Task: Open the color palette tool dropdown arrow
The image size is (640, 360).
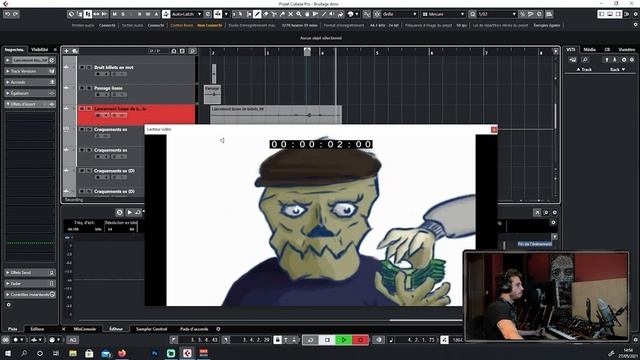Action: pyautogui.click(x=357, y=14)
